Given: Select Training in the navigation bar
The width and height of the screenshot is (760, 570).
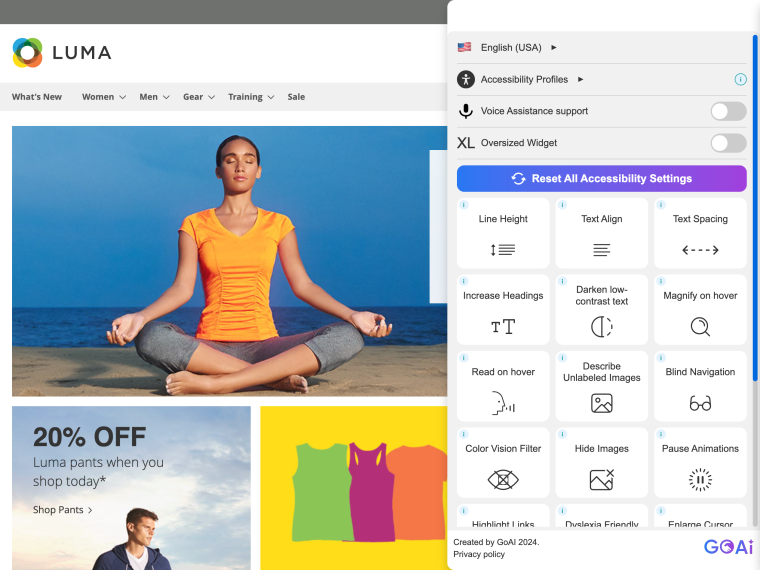Looking at the screenshot, I should [245, 97].
